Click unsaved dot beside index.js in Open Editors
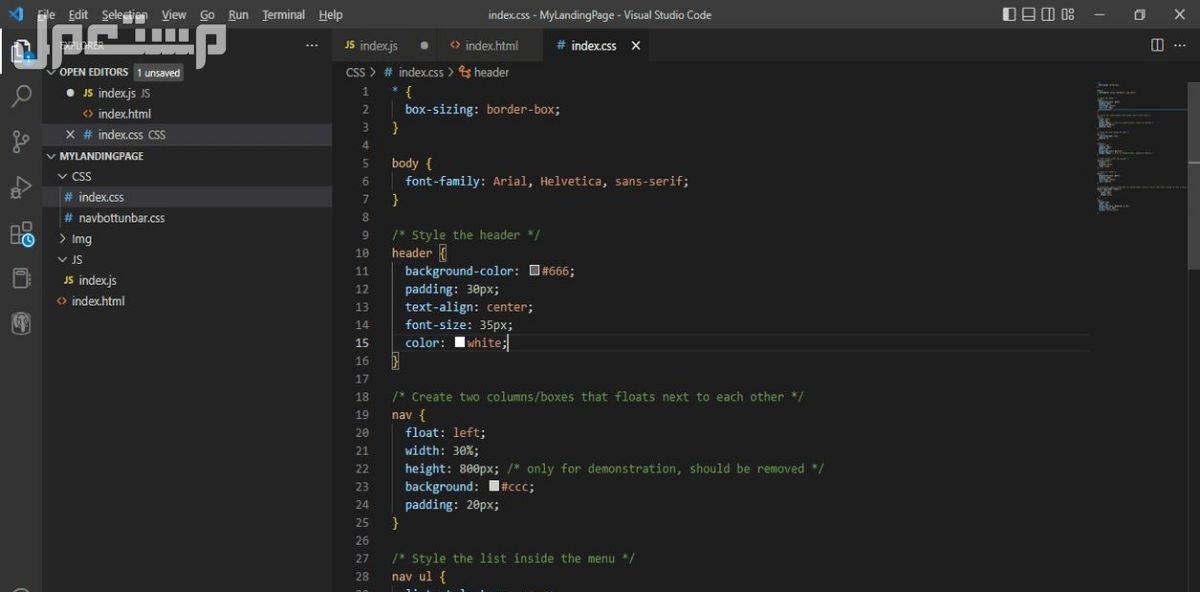Viewport: 1200px width, 592px height. [x=70, y=93]
